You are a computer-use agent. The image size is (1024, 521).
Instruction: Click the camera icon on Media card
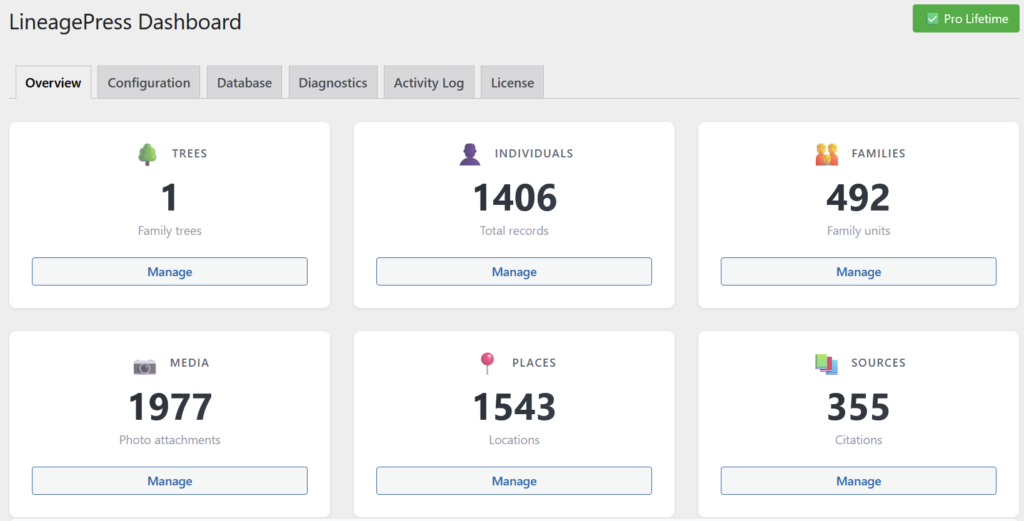(145, 366)
